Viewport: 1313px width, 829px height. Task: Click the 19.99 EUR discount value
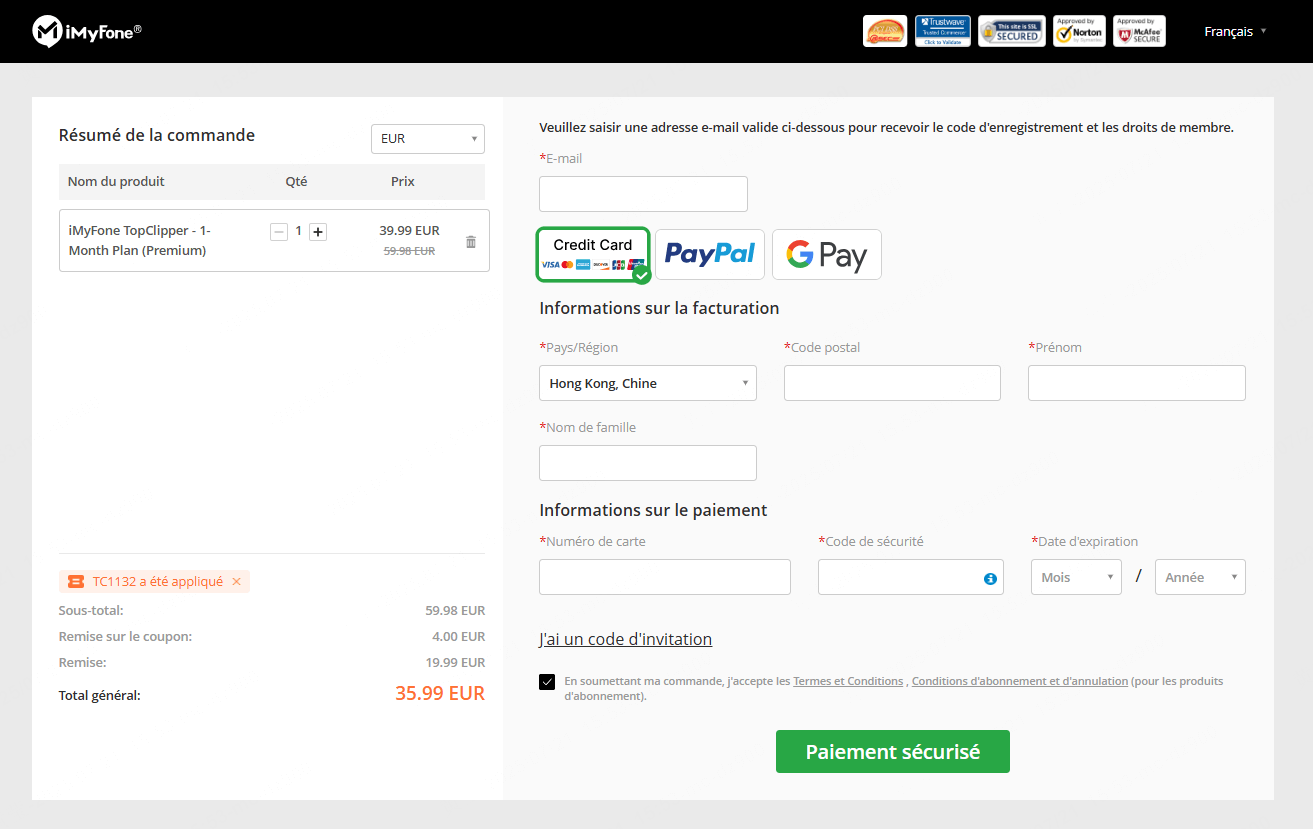(x=455, y=662)
